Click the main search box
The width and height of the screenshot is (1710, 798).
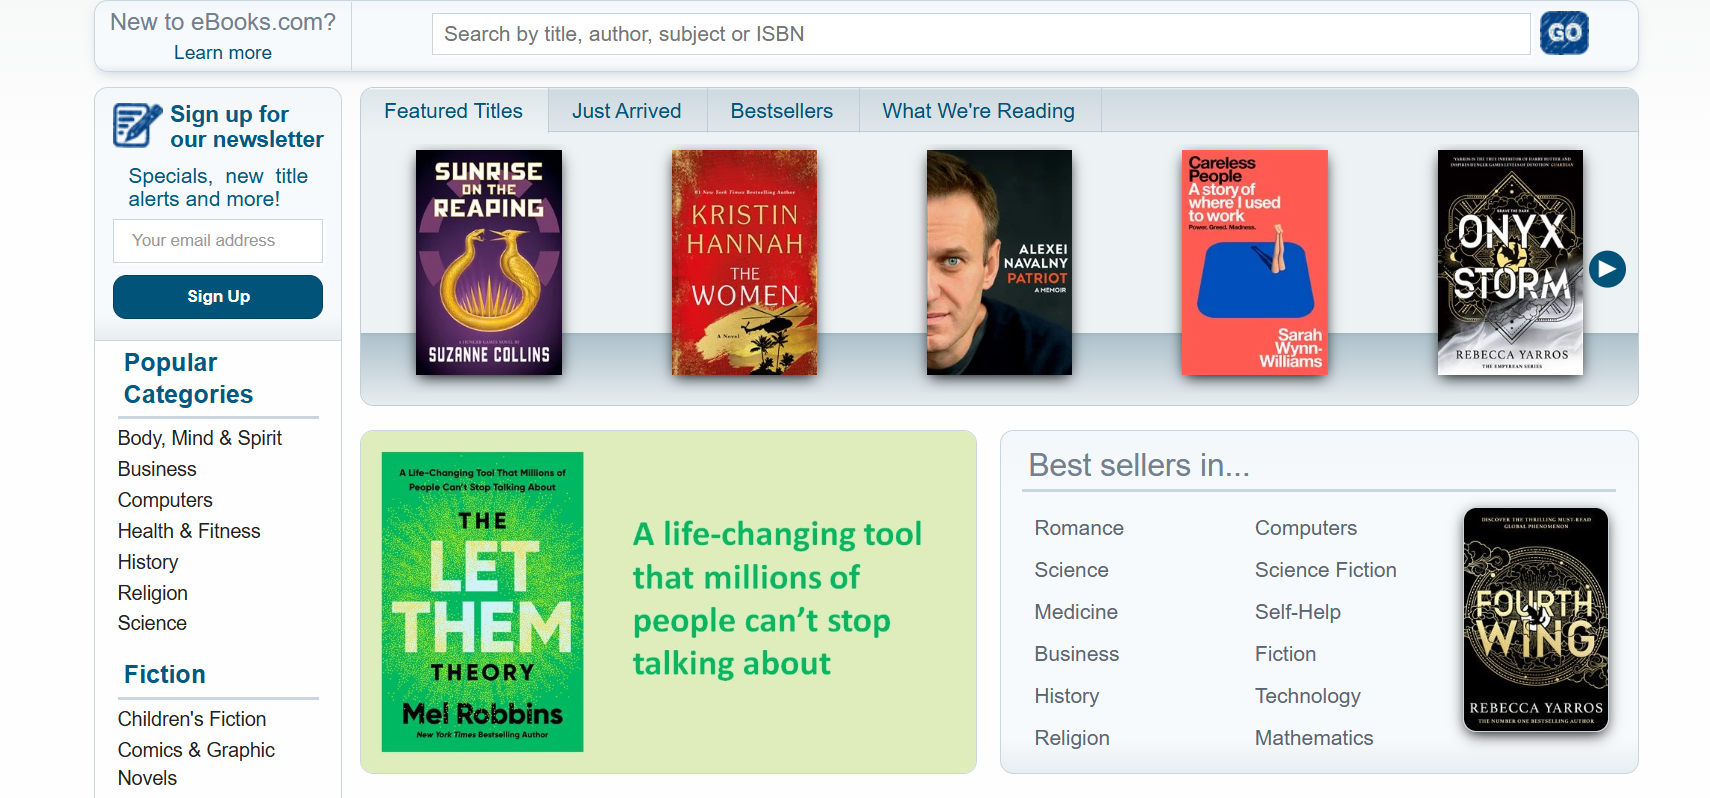pos(981,34)
